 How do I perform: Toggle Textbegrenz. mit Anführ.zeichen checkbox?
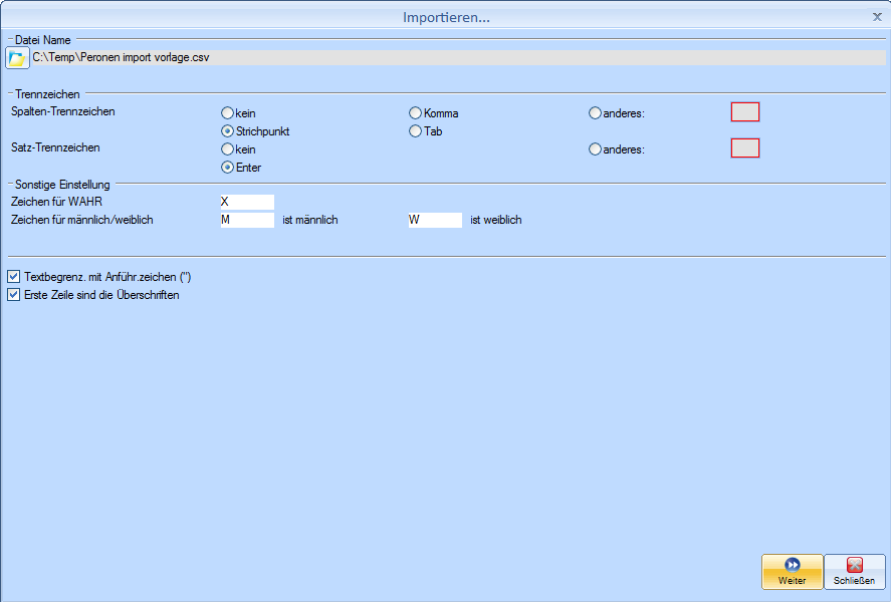pyautogui.click(x=13, y=276)
